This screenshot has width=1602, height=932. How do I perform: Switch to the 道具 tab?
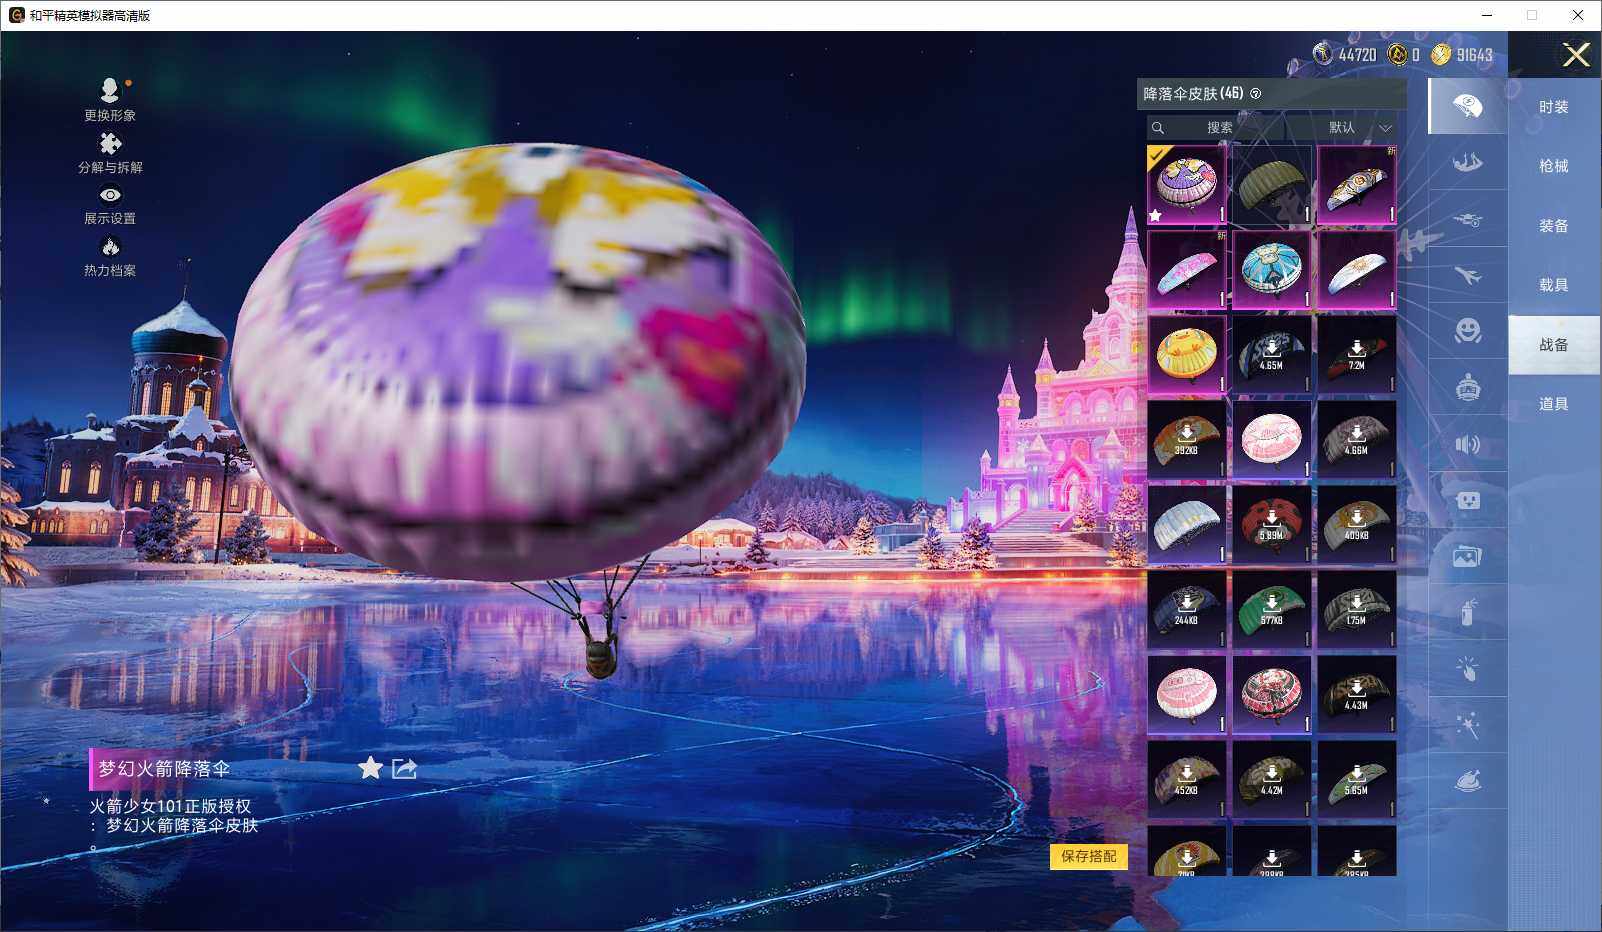point(1553,404)
